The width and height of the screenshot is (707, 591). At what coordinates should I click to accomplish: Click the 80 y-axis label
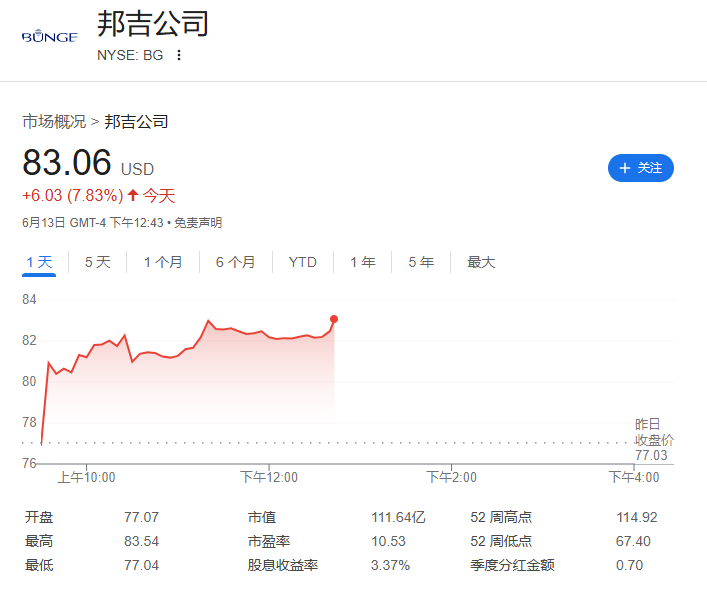[x=29, y=381]
